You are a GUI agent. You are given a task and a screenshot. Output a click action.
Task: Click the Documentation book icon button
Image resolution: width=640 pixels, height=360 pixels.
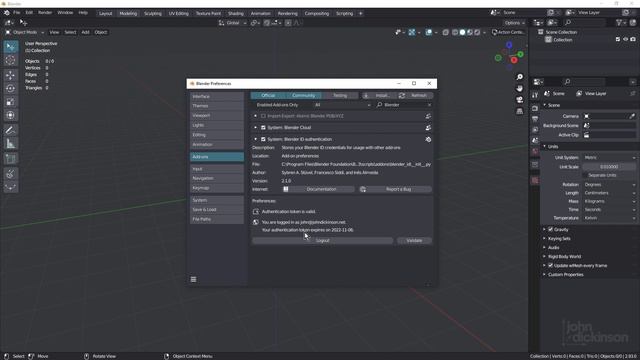pos(319,189)
